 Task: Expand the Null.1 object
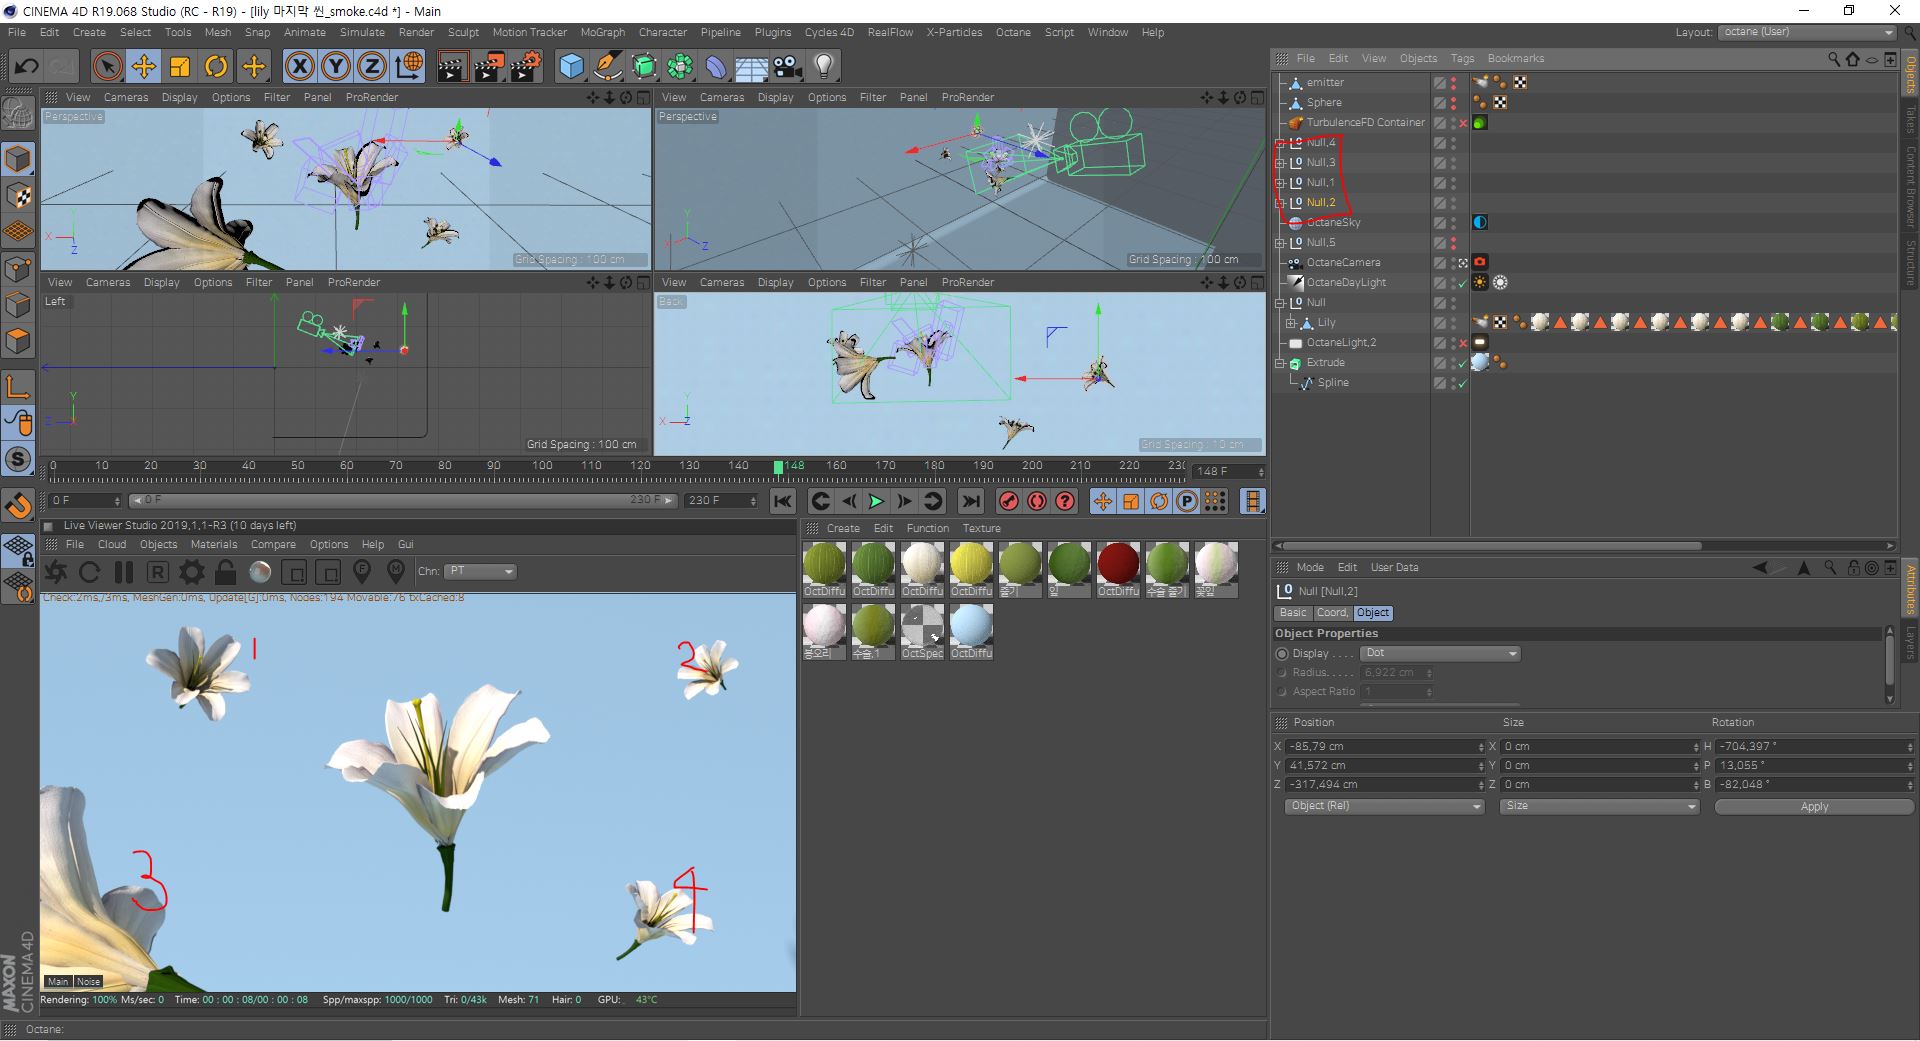pos(1280,182)
